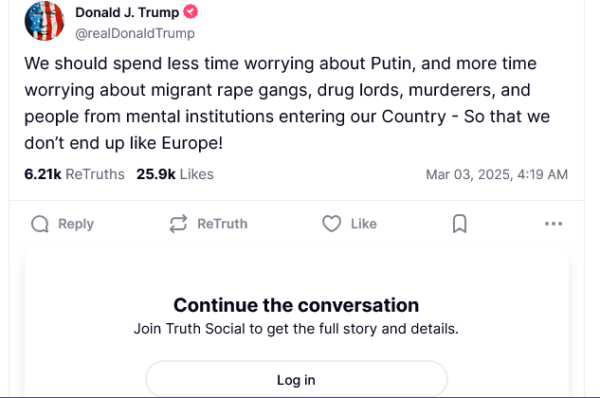This screenshot has width=600, height=398.
Task: Click the "don't end up like Europe!" line
Action: pyautogui.click(x=124, y=143)
